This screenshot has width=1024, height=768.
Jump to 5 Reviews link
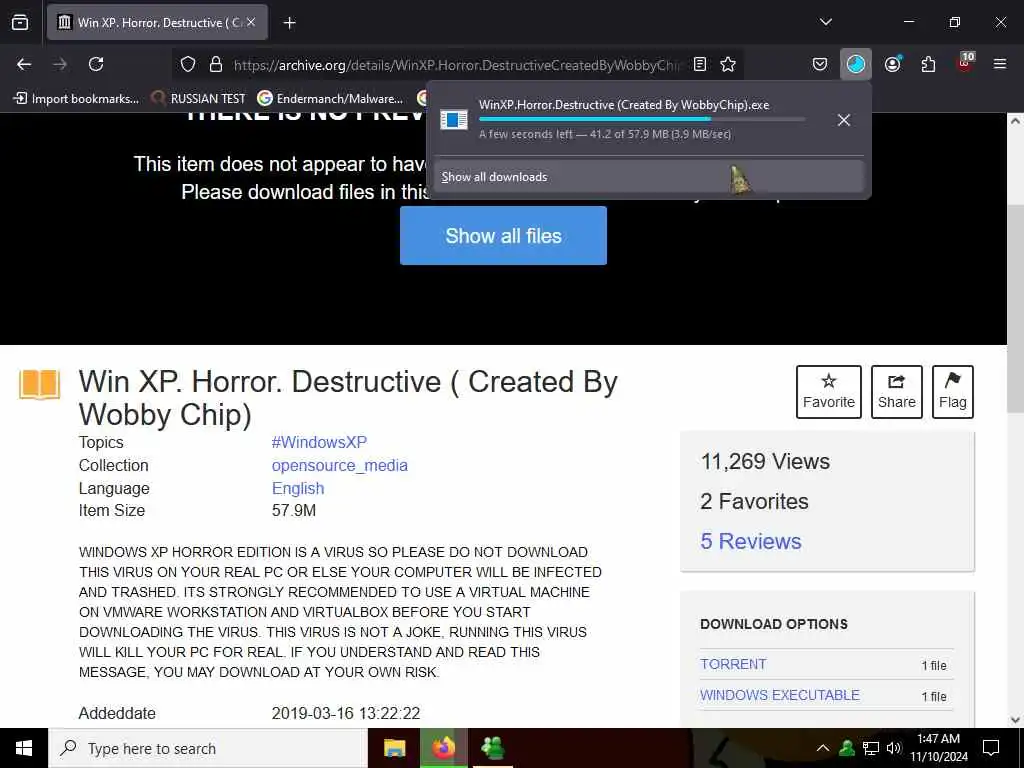pos(750,541)
